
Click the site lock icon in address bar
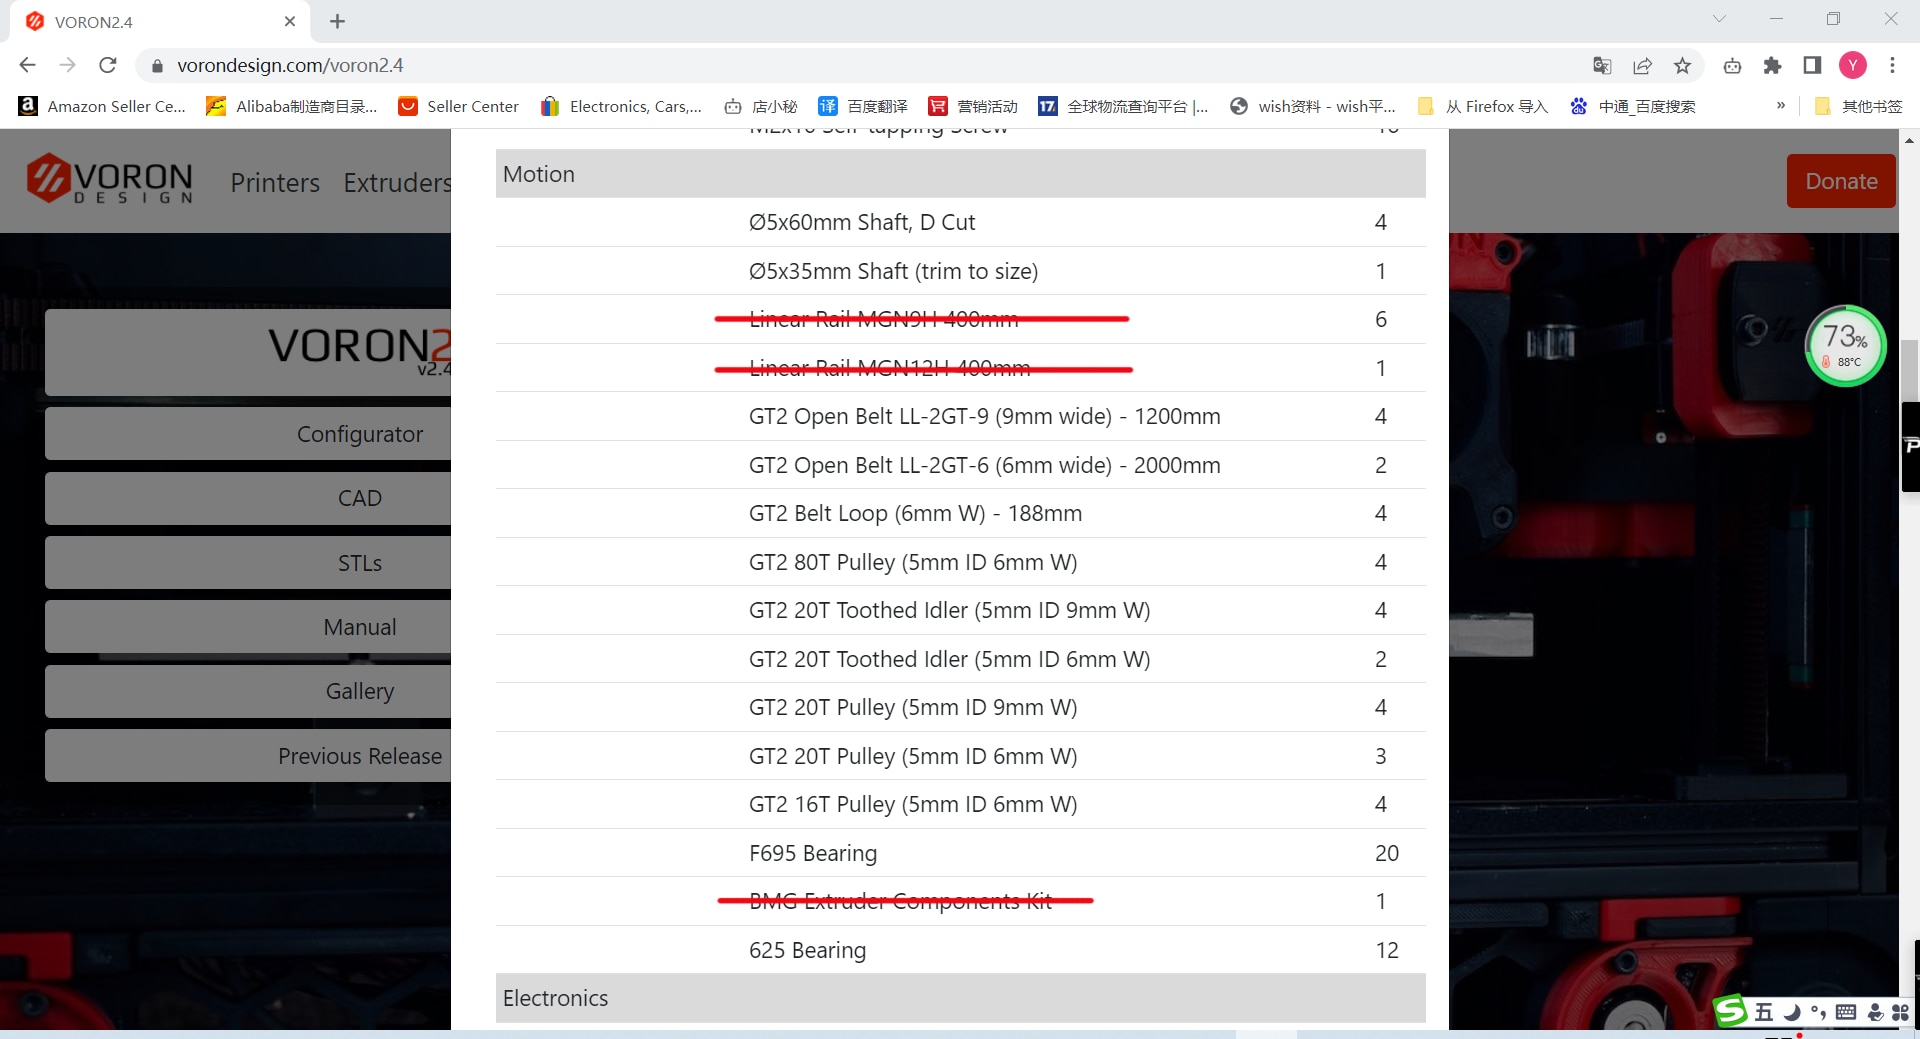156,66
